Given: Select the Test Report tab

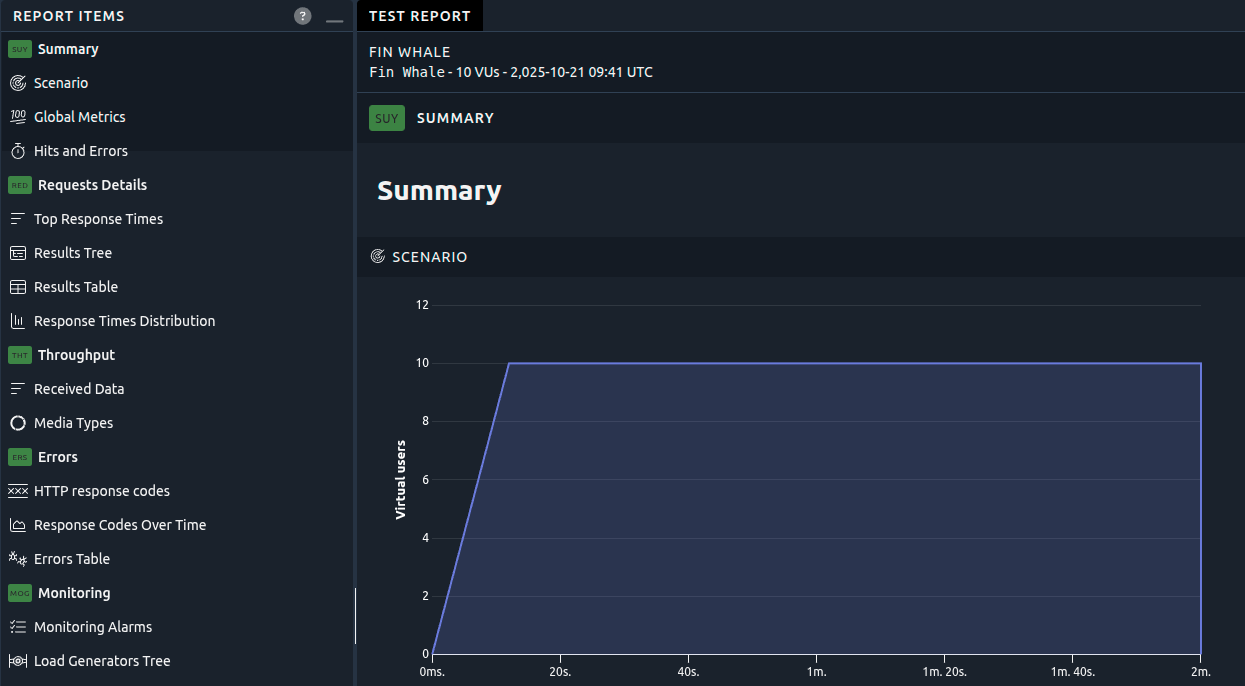Looking at the screenshot, I should coord(419,16).
